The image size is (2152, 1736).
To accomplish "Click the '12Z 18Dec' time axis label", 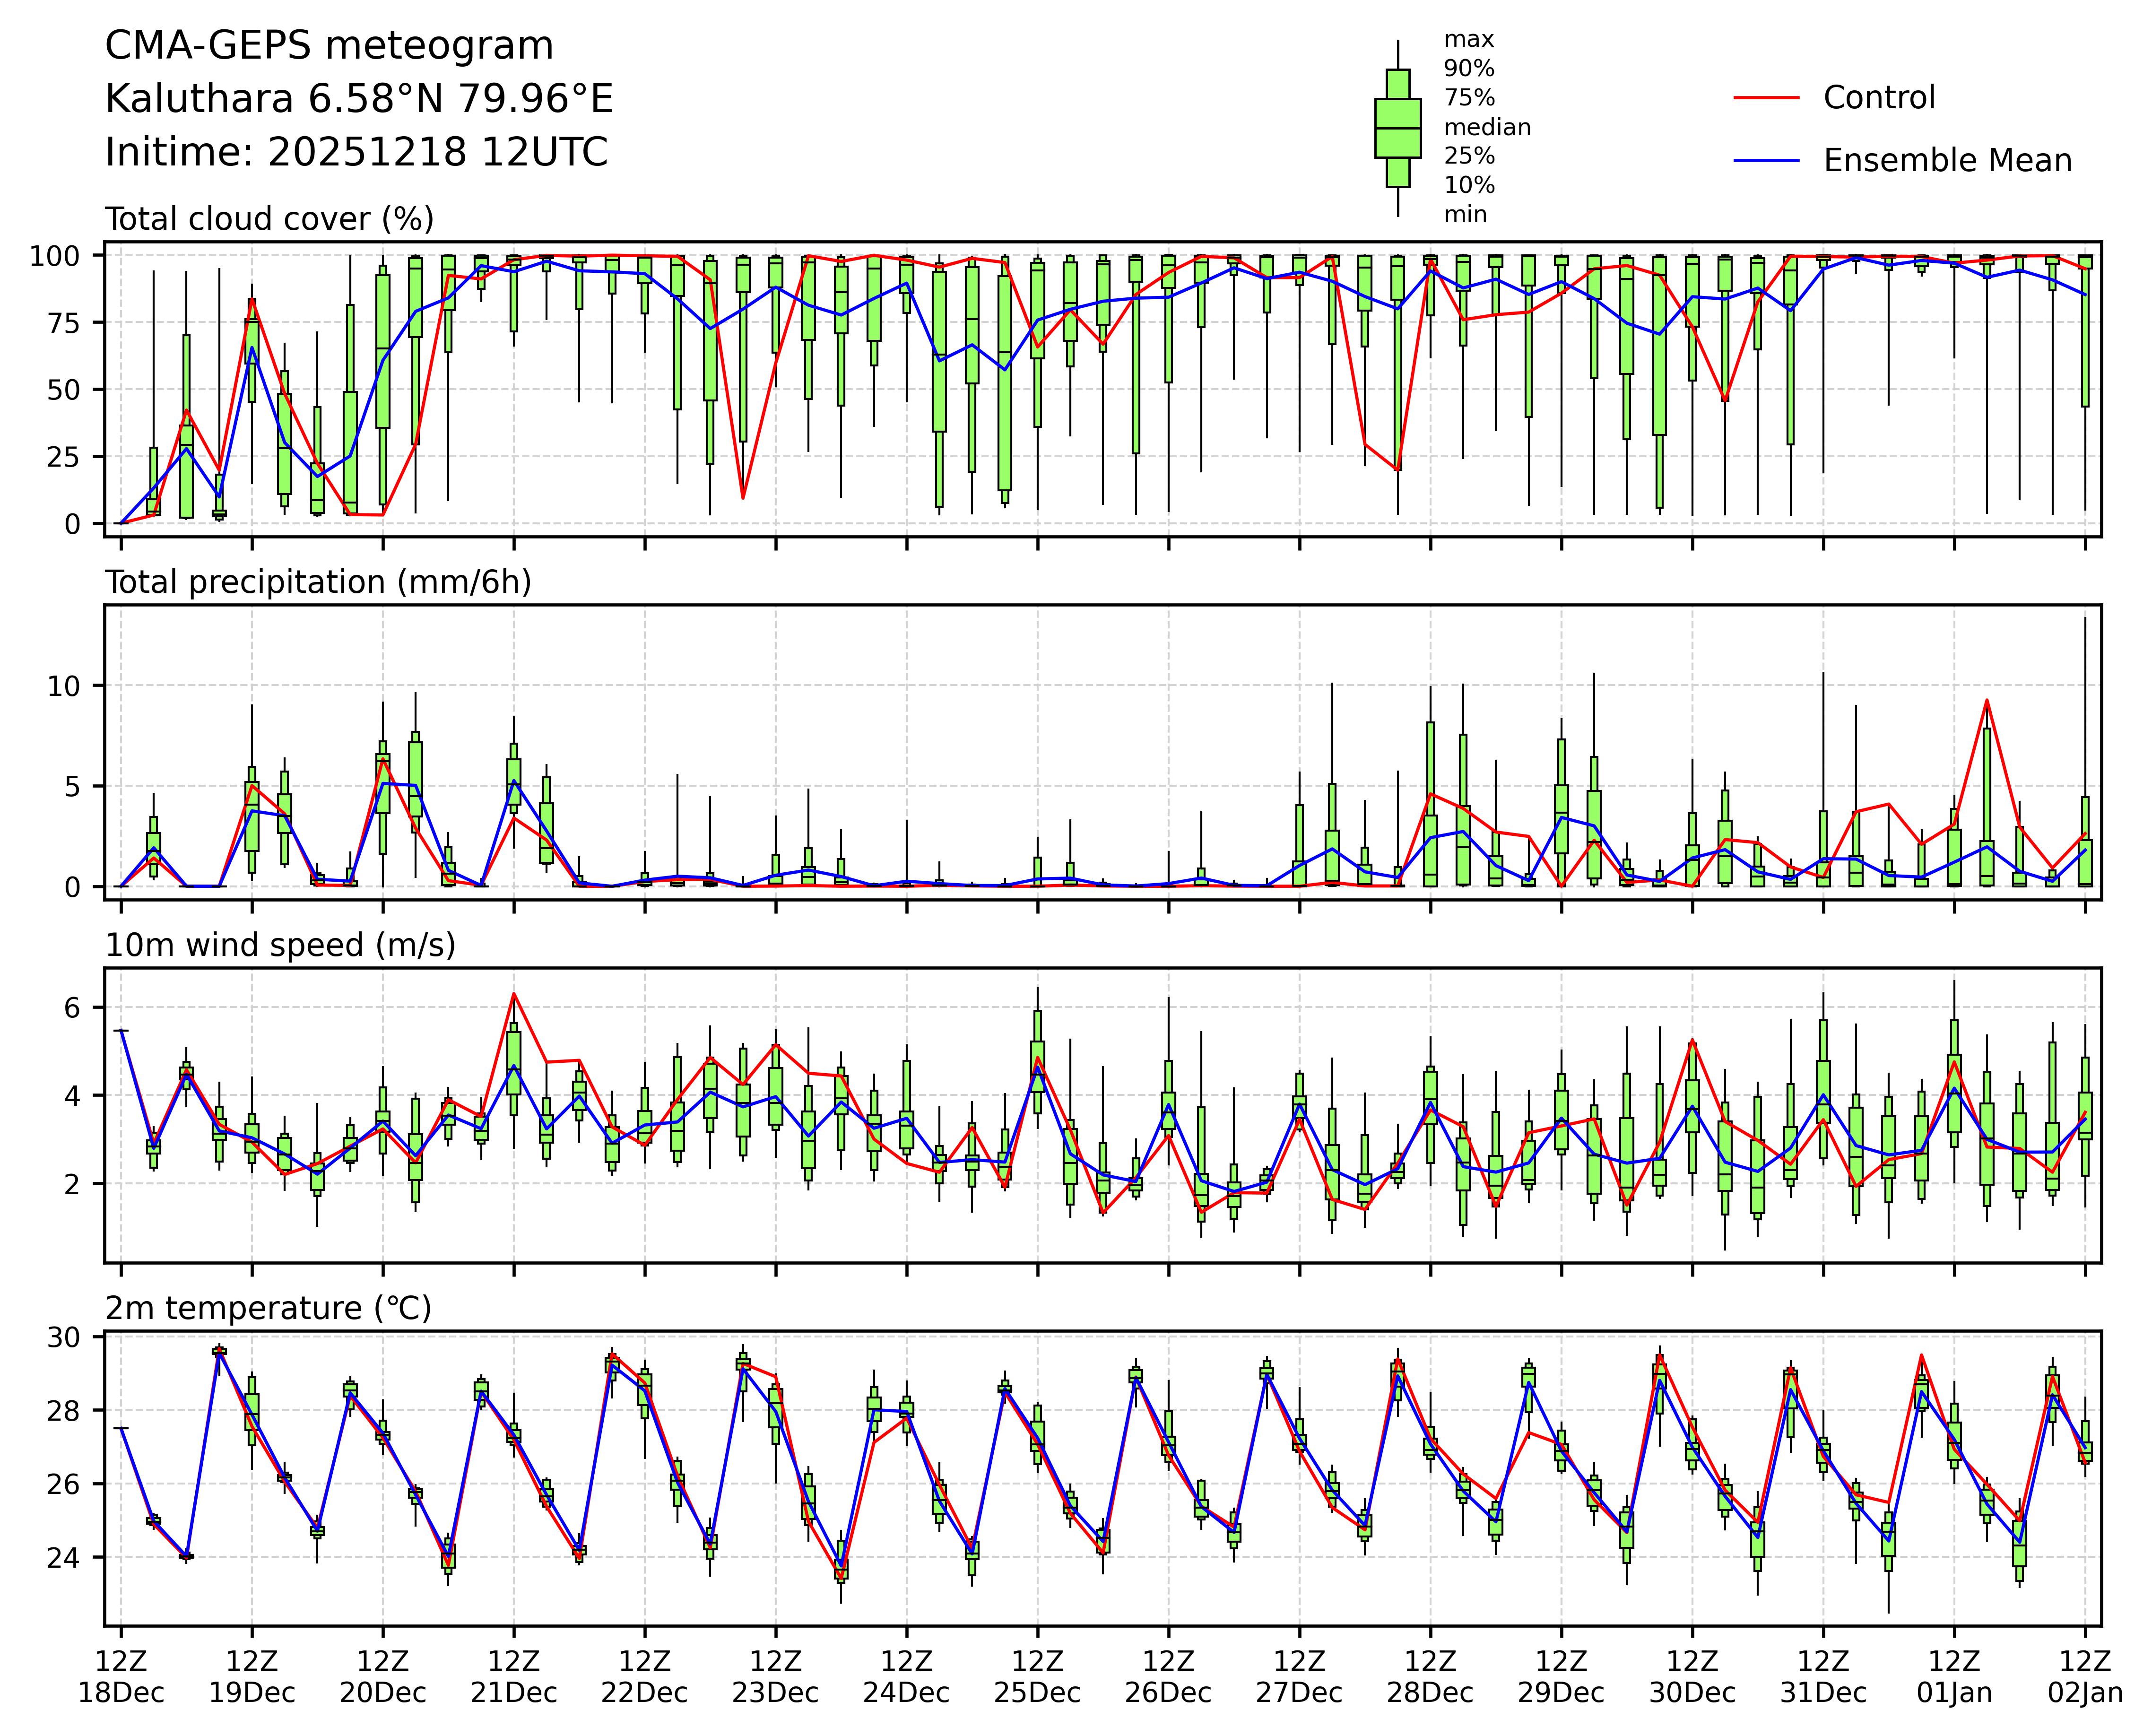I will point(121,1677).
